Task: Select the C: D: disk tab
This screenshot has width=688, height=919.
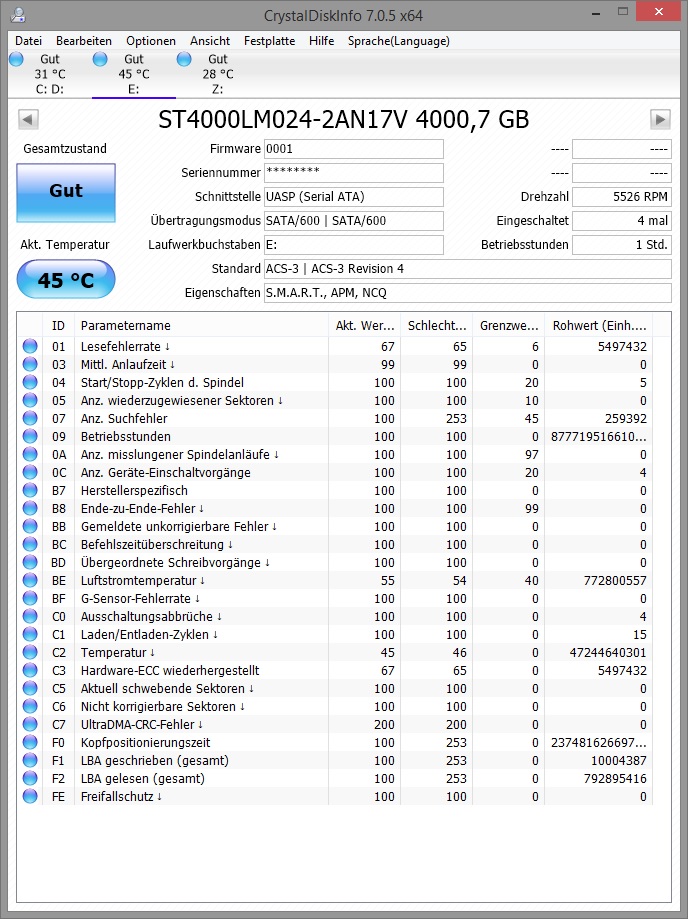Action: [50, 74]
